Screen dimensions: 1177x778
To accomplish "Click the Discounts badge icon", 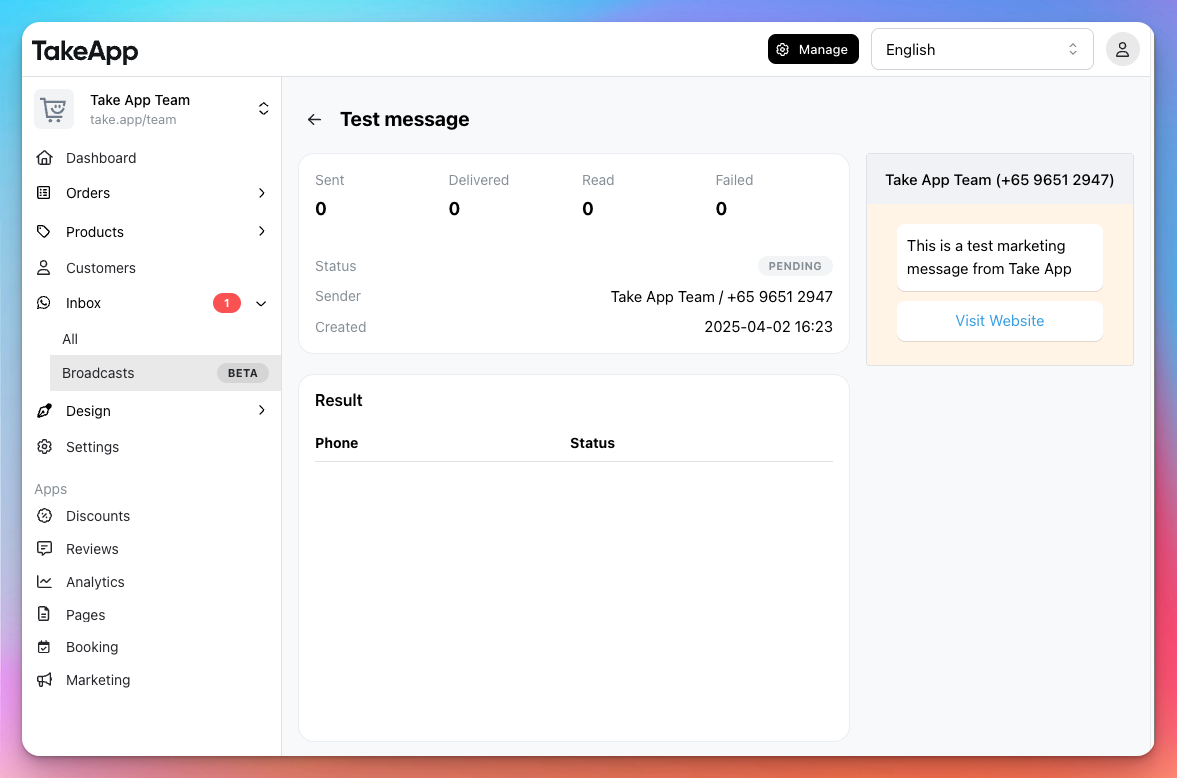I will point(44,516).
